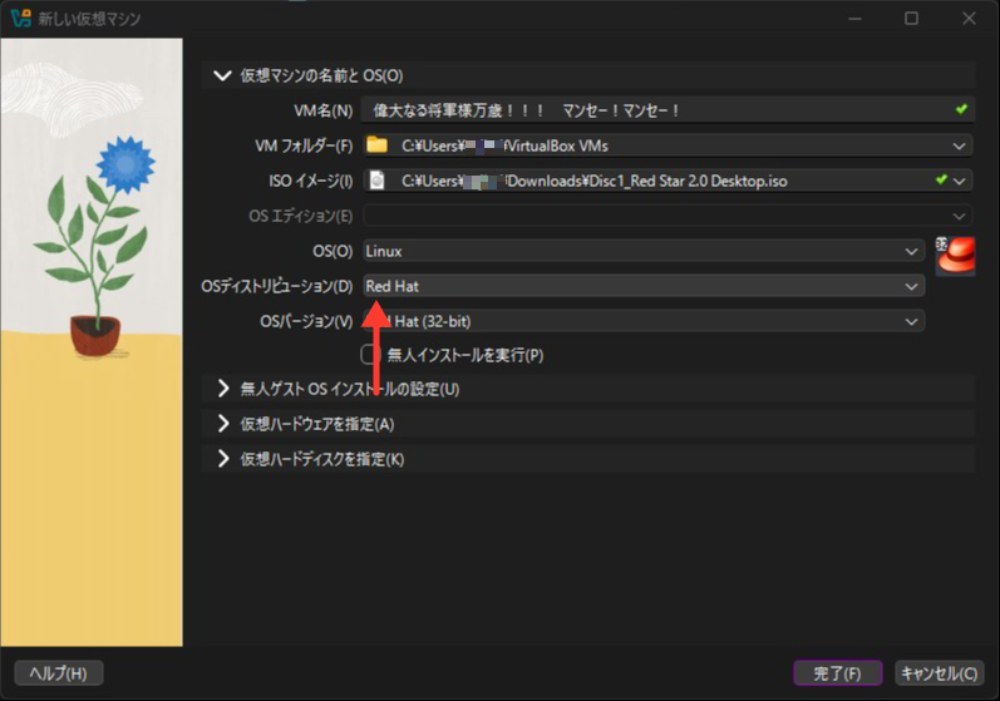This screenshot has height=701, width=1000.
Task: Click the VM名(N) label
Action: [x=323, y=111]
